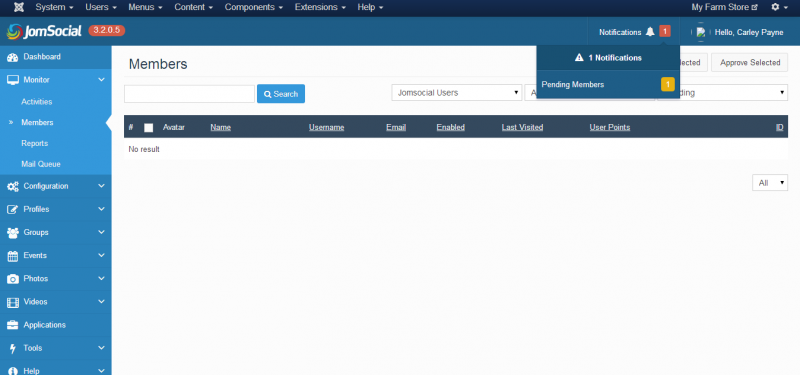
Task: Expand the Events section chevron
Action: tap(101, 255)
